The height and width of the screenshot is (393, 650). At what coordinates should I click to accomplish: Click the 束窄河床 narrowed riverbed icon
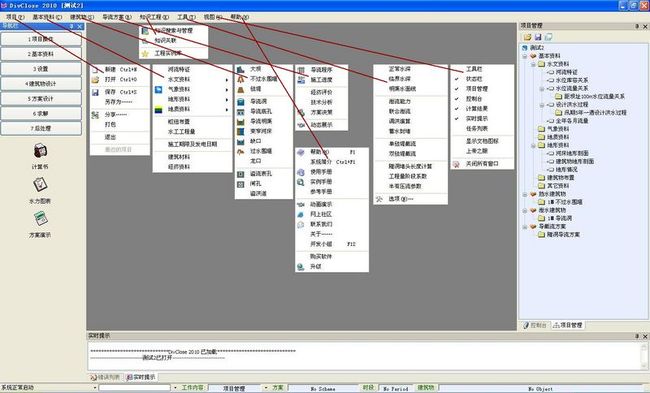[240, 131]
